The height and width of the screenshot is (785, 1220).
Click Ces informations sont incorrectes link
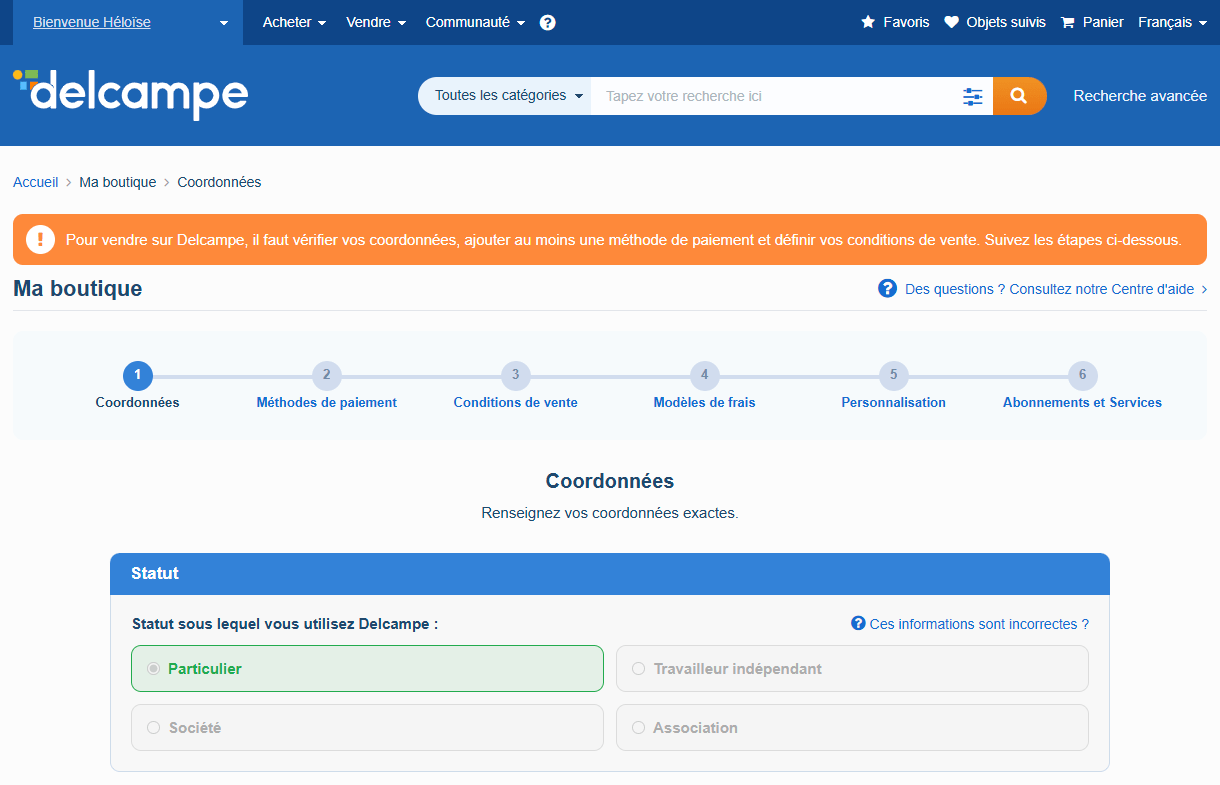[979, 624]
